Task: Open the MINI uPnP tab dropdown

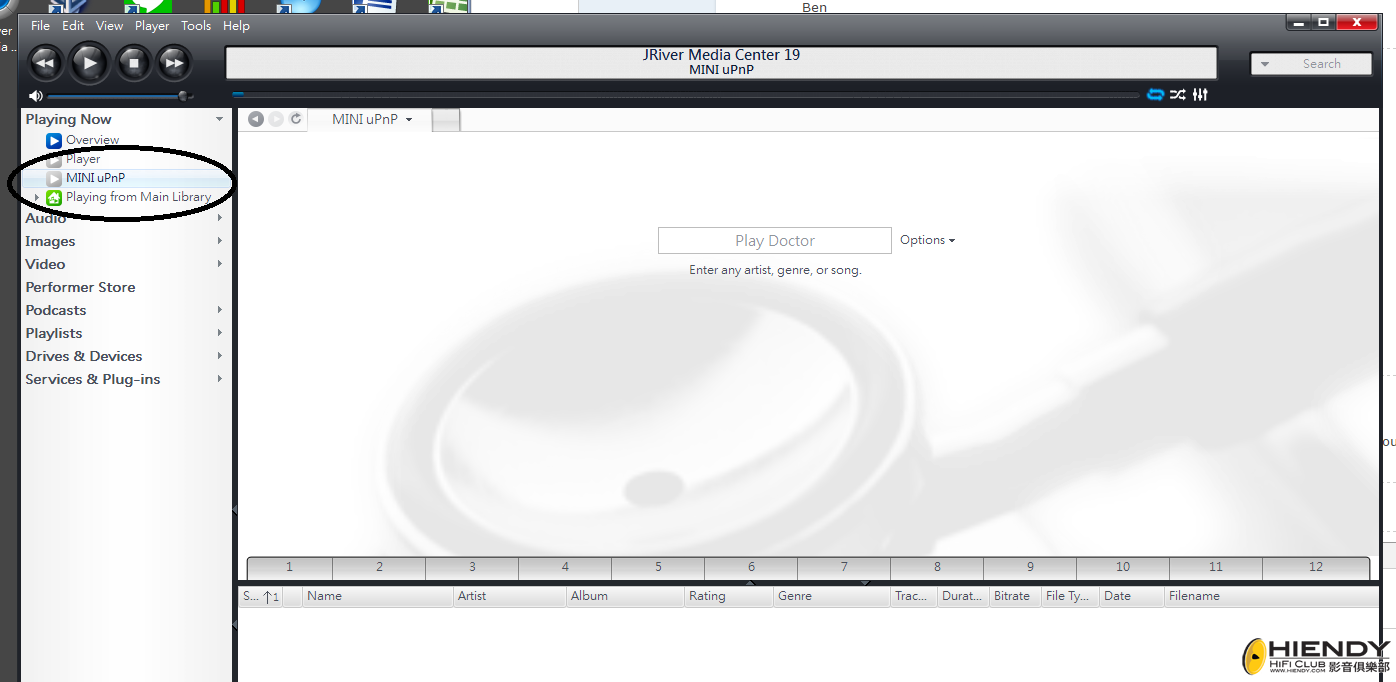Action: pos(409,120)
